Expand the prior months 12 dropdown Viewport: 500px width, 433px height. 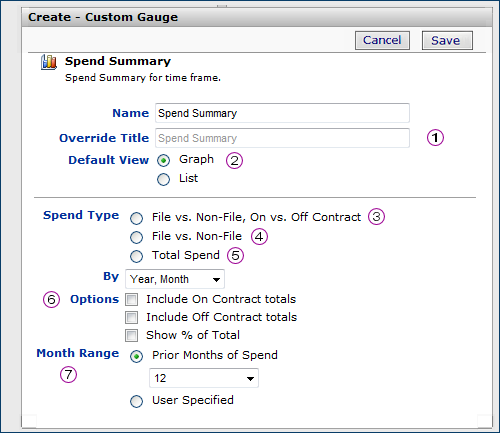point(204,378)
